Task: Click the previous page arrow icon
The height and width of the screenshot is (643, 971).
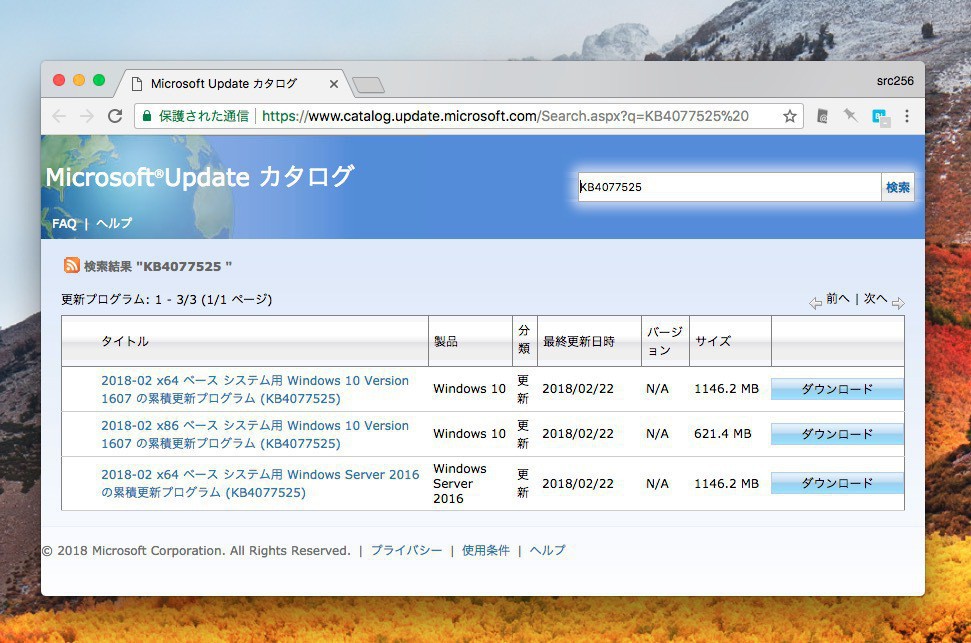Action: click(x=815, y=303)
